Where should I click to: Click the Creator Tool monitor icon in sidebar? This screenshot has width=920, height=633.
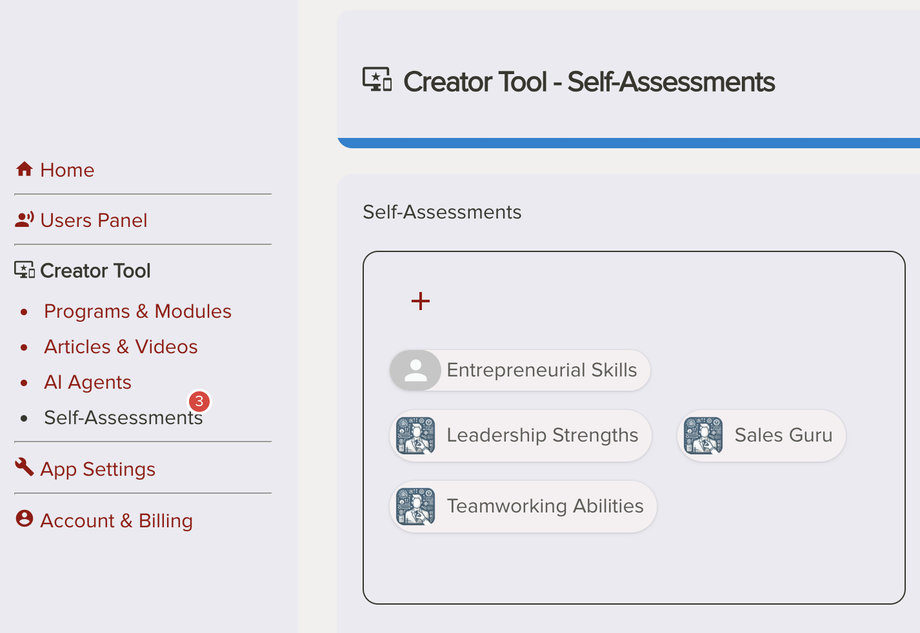click(25, 270)
